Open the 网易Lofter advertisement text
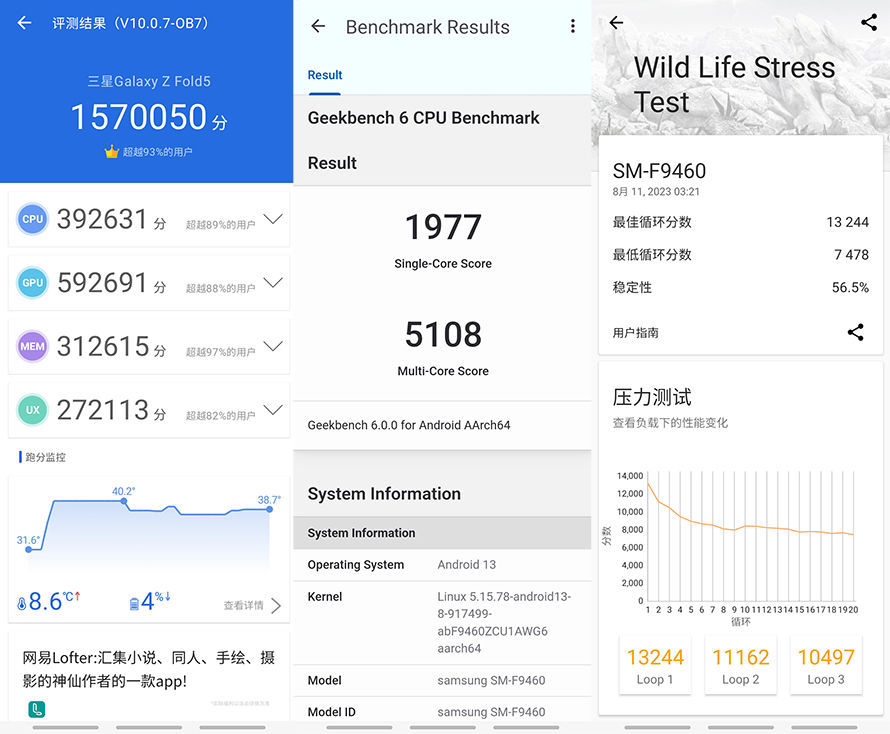The width and height of the screenshot is (890, 734). coord(149,669)
